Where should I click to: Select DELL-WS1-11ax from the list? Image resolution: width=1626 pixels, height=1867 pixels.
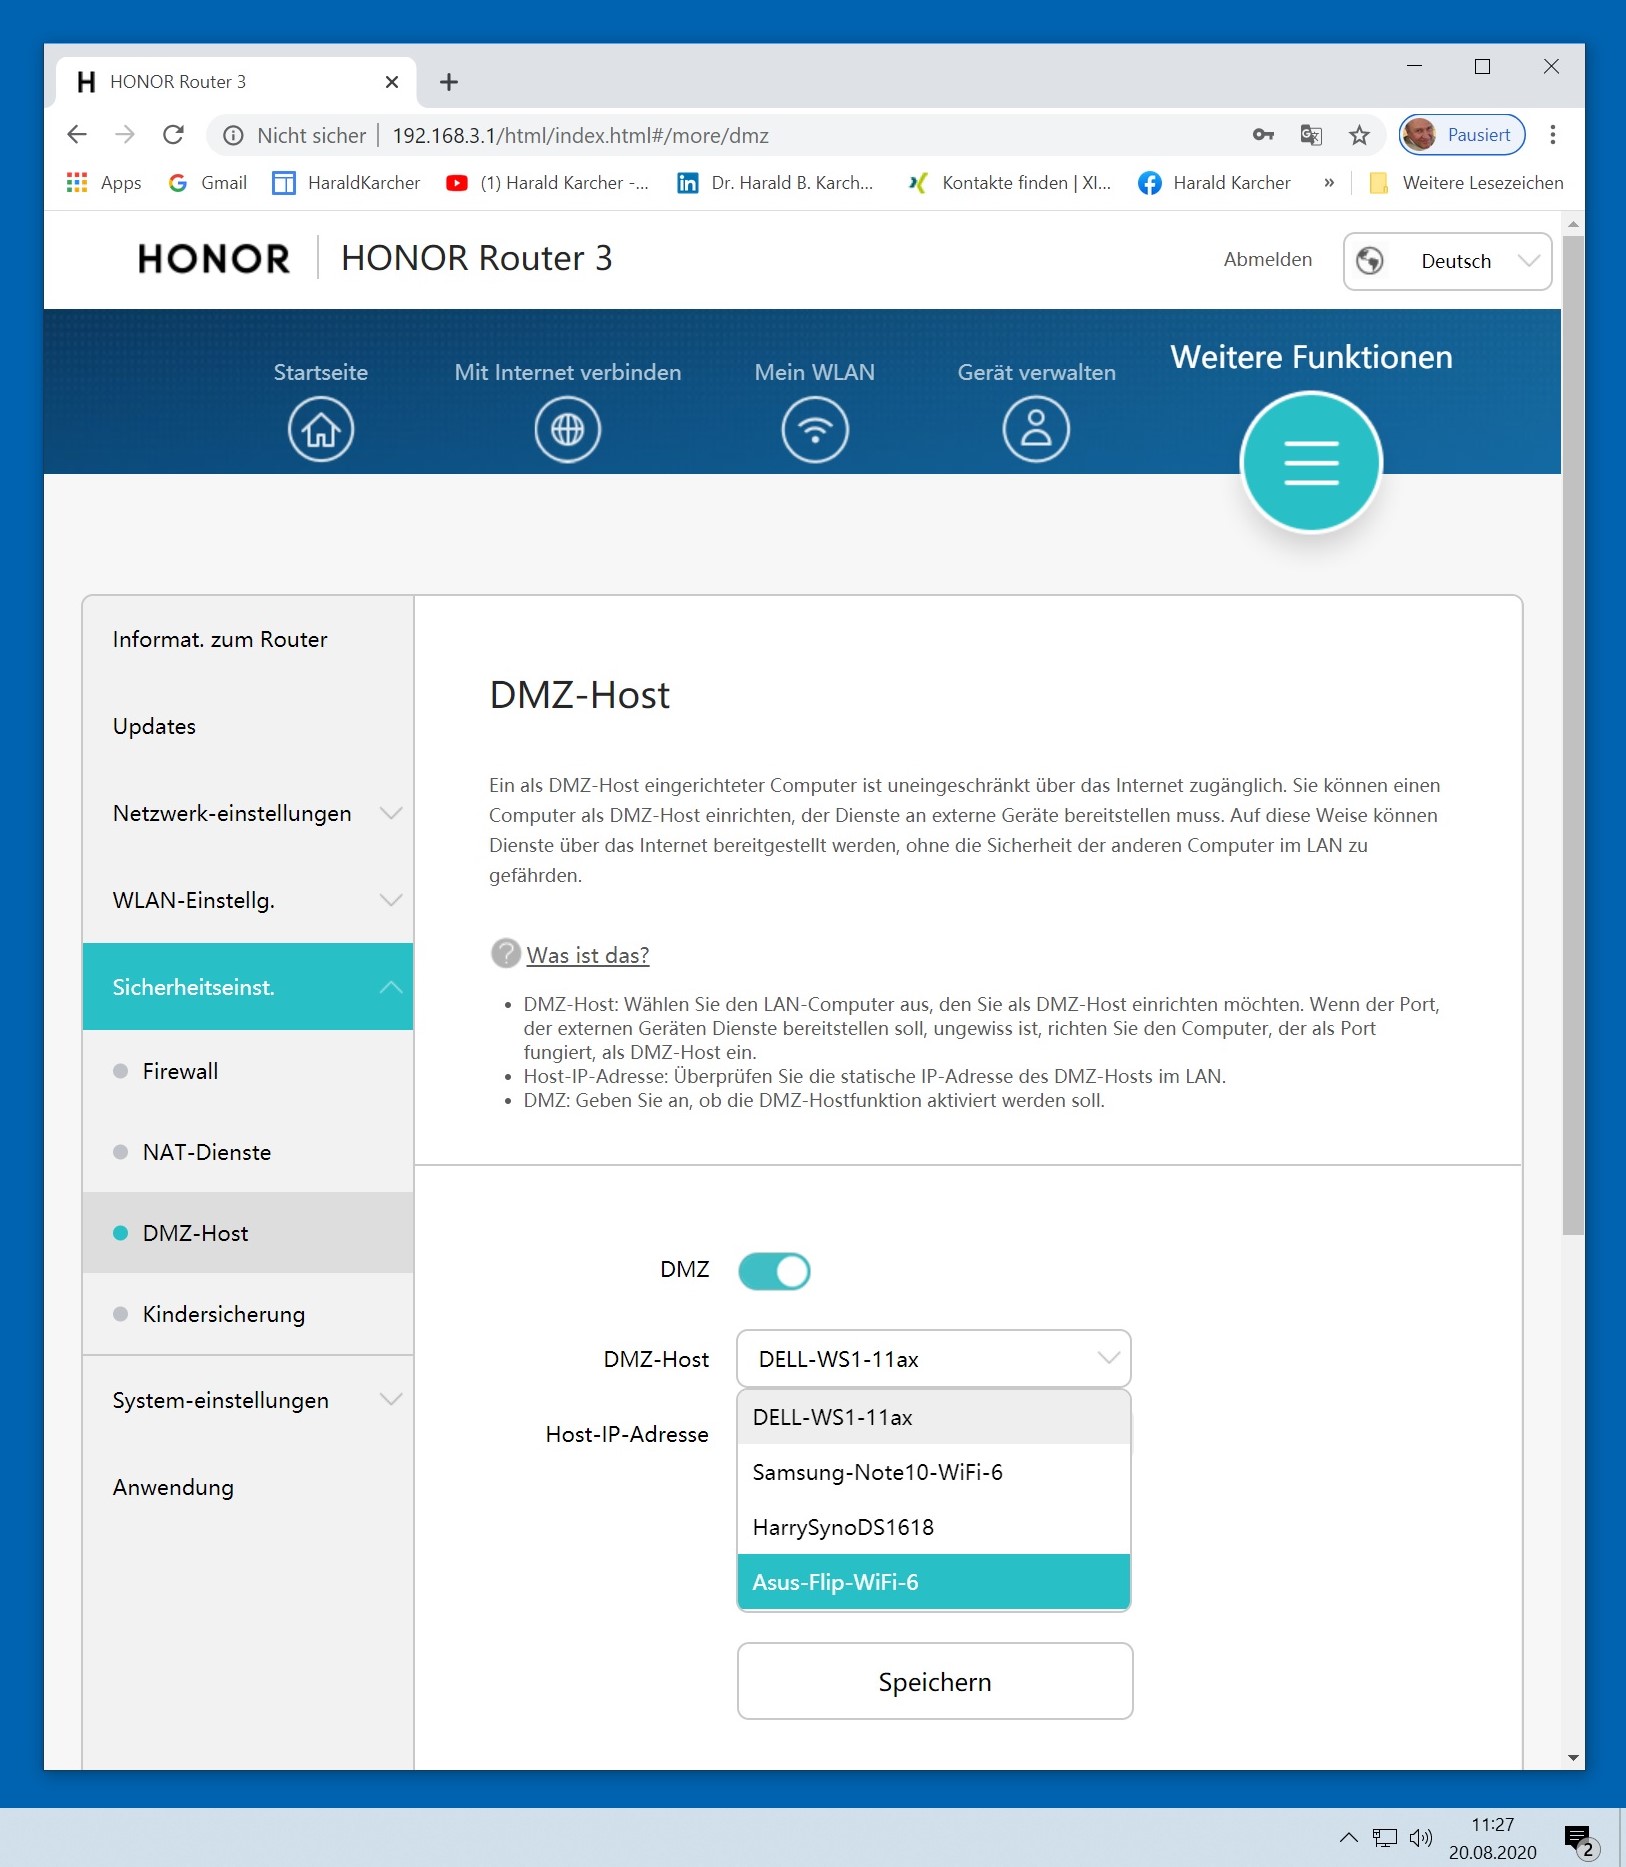click(934, 1417)
